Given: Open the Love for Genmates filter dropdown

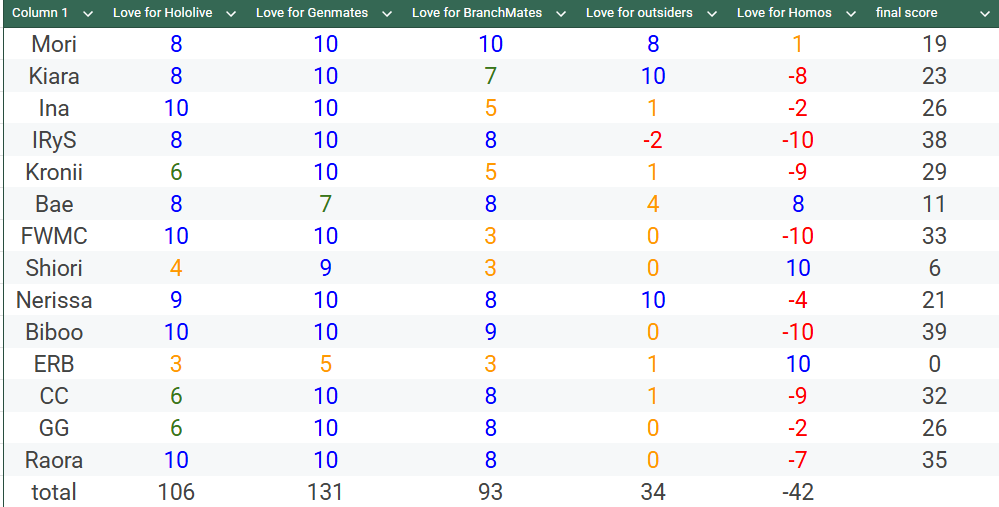Looking at the screenshot, I should click(387, 13).
